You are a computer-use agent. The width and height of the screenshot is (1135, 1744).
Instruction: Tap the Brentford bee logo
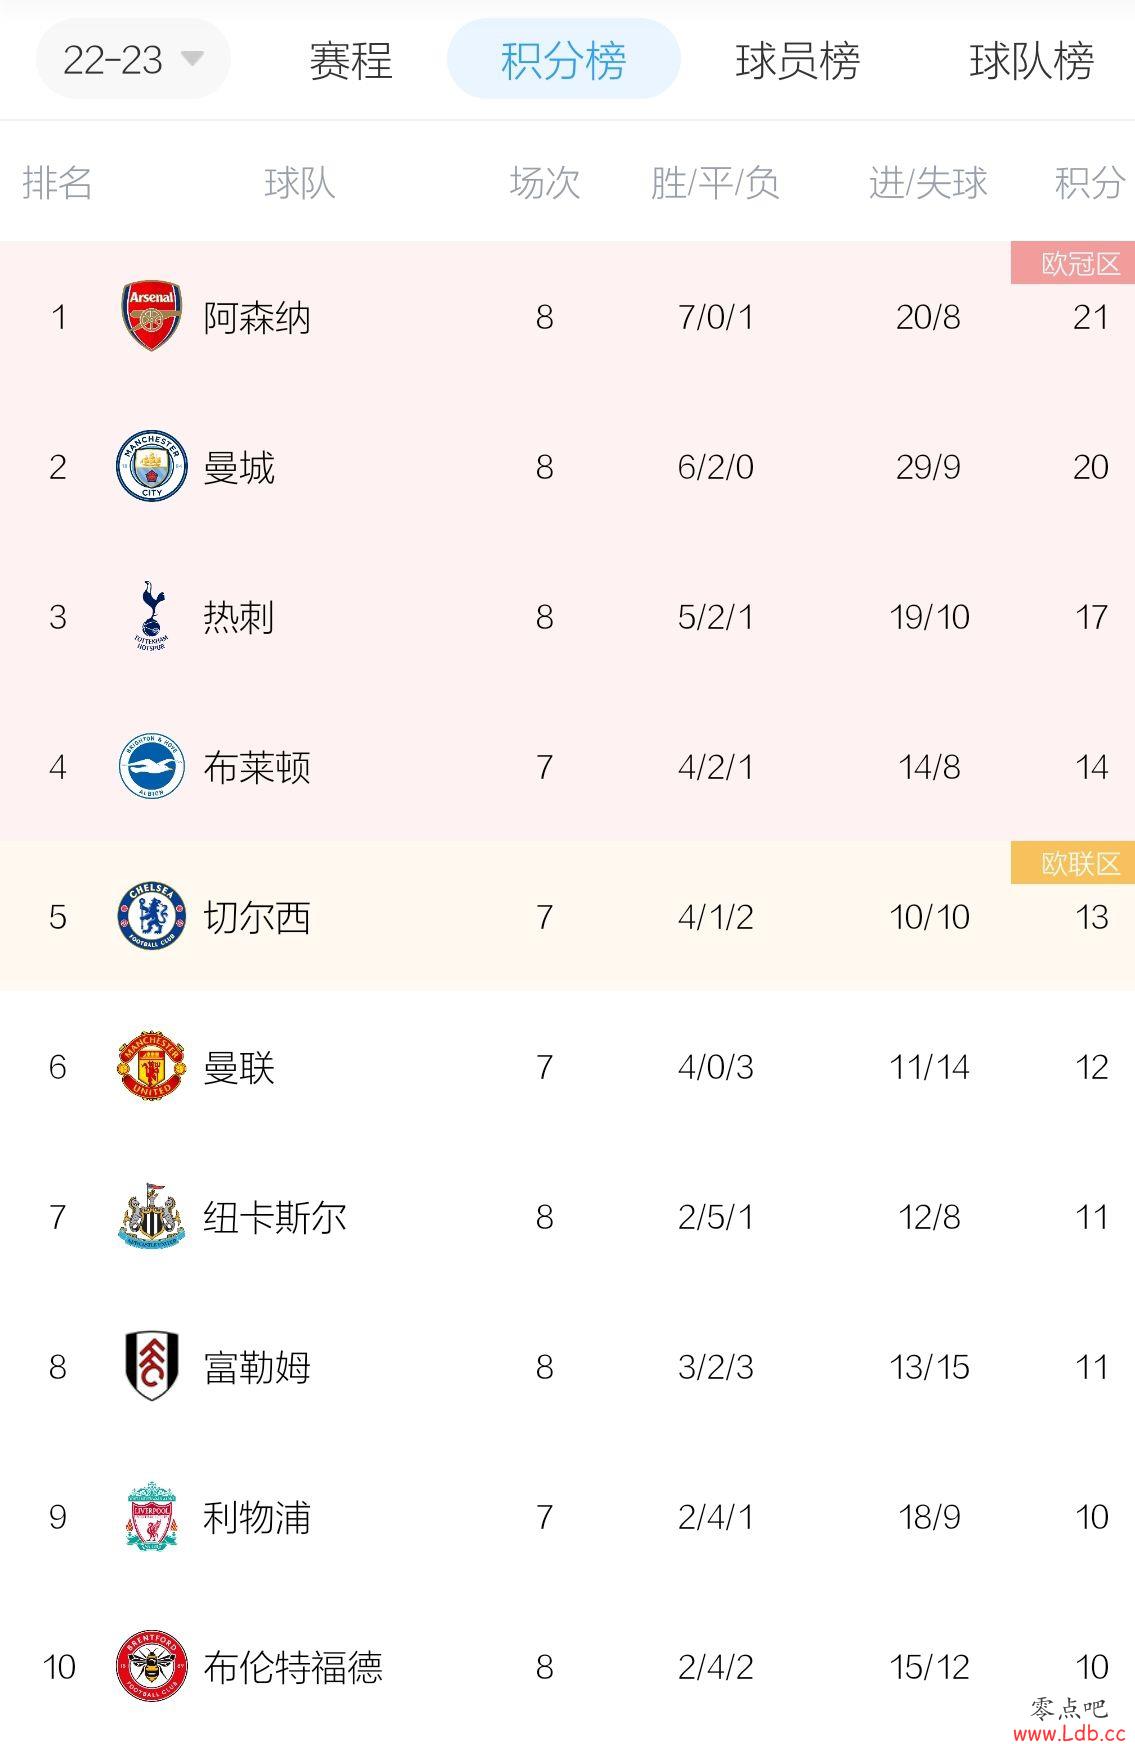[152, 1666]
